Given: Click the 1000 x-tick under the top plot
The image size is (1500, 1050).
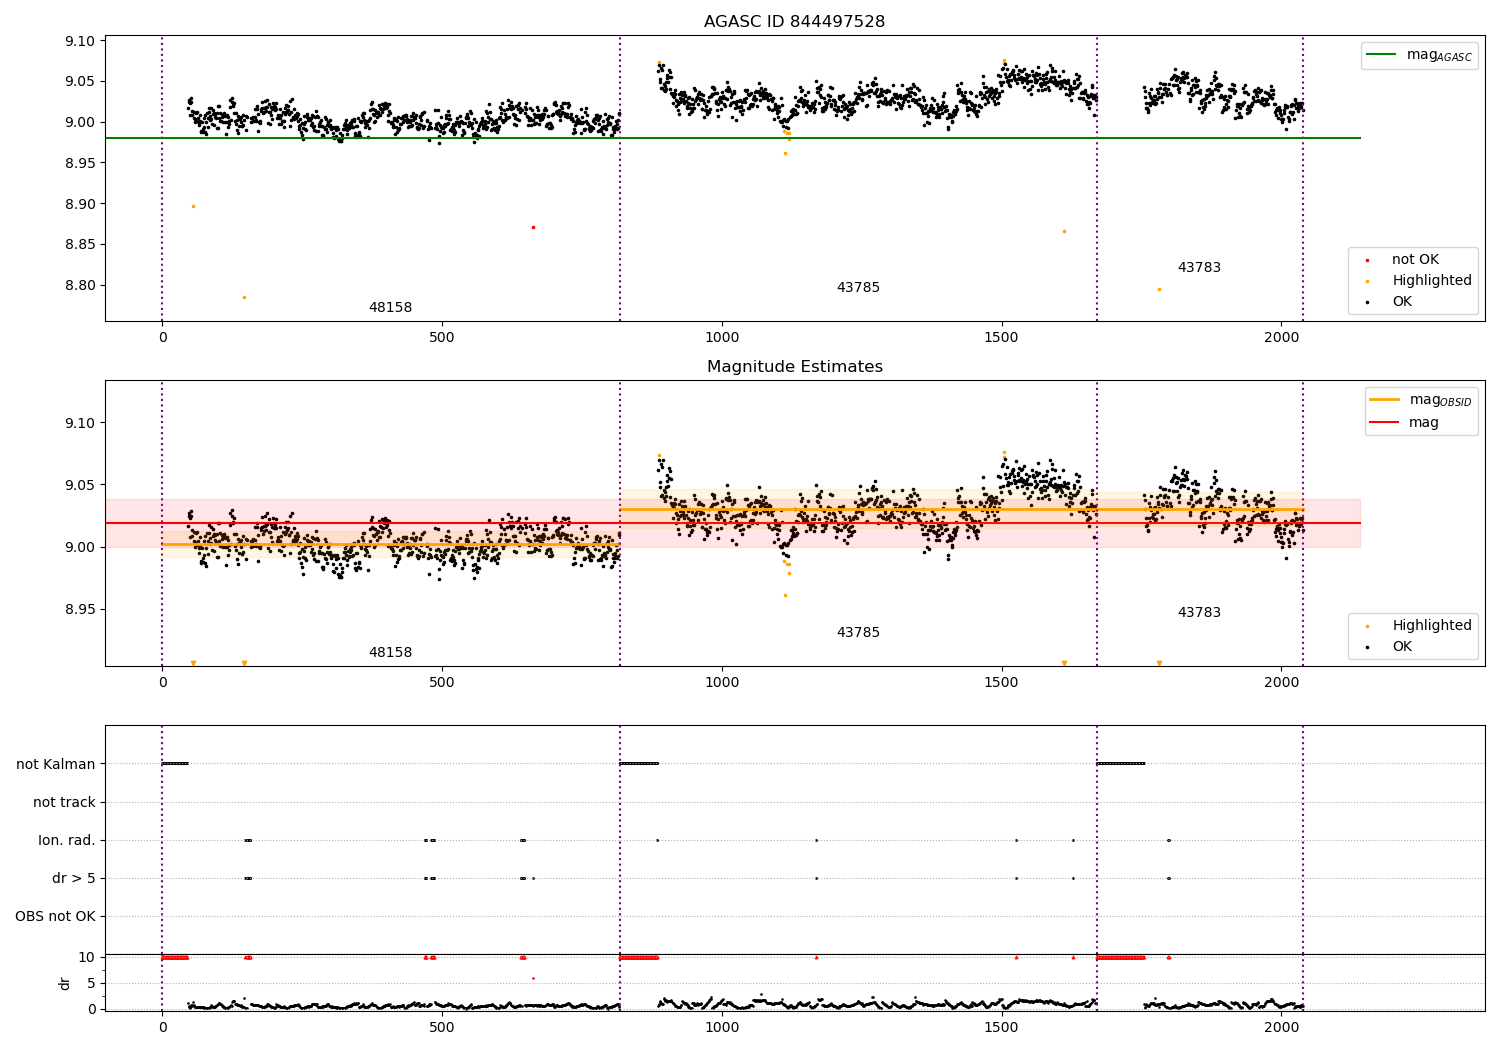Looking at the screenshot, I should pos(722,338).
